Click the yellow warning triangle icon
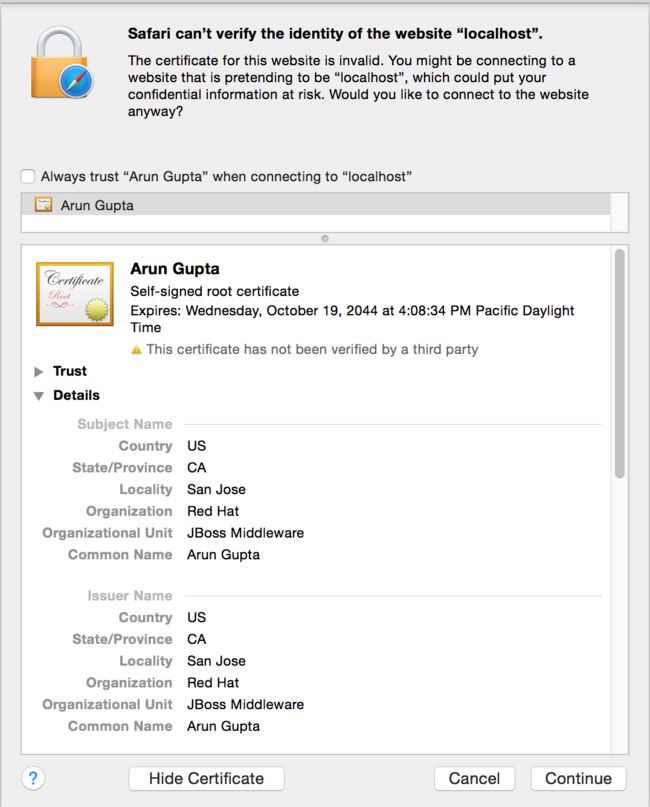Screen dimensions: 650x807 point(136,350)
